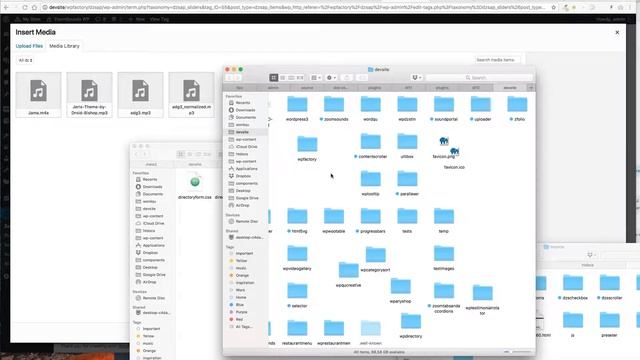This screenshot has width=640, height=360.
Task: Open Applications in devsite Finder sidebar
Action: 246,169
